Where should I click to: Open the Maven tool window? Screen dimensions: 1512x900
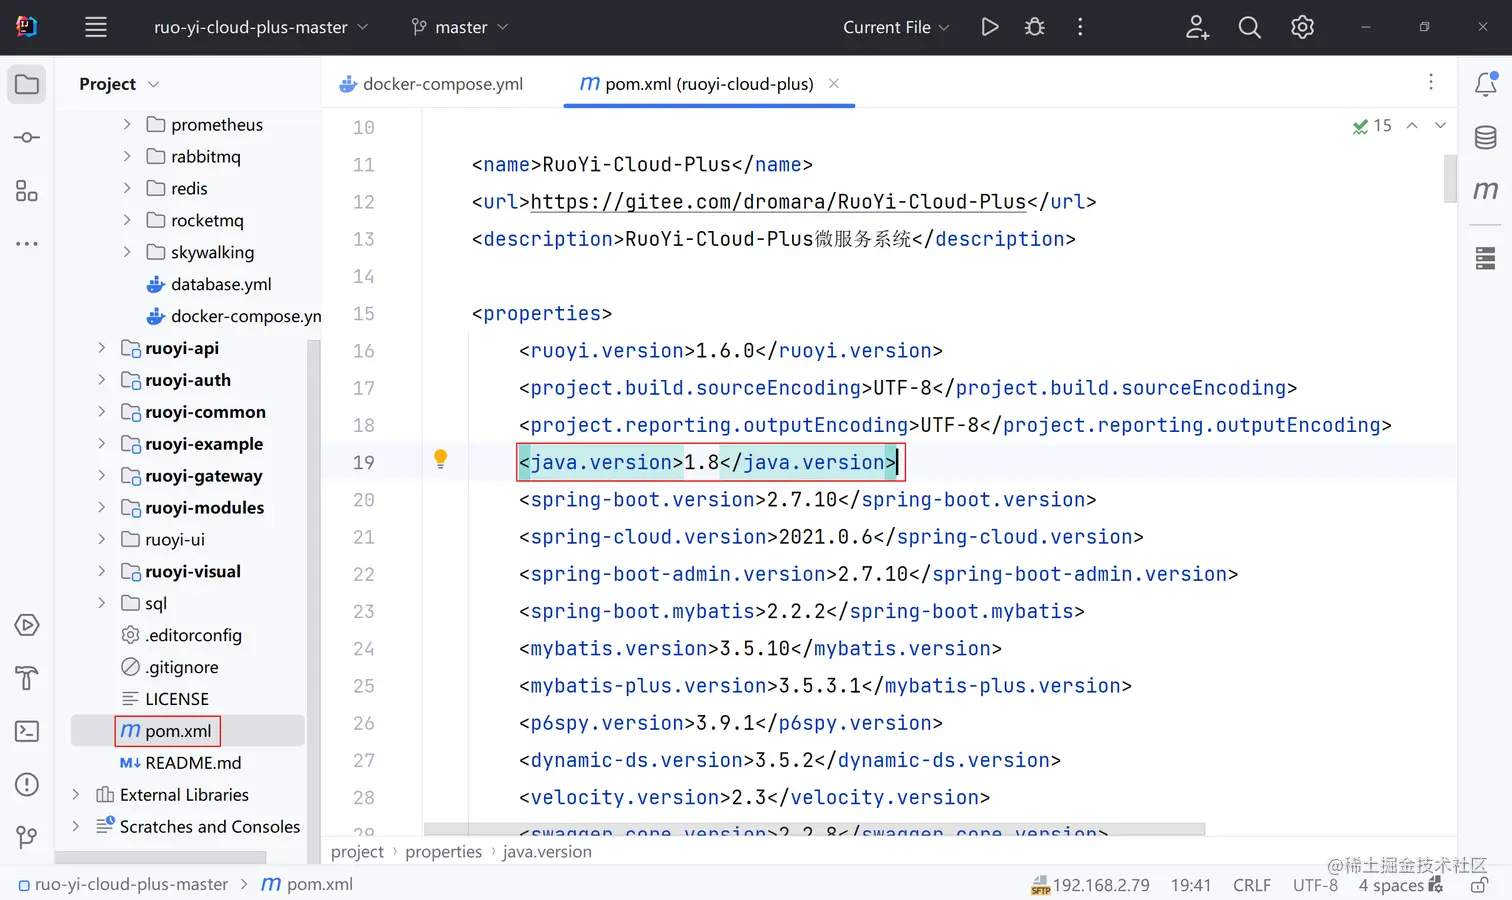1486,190
